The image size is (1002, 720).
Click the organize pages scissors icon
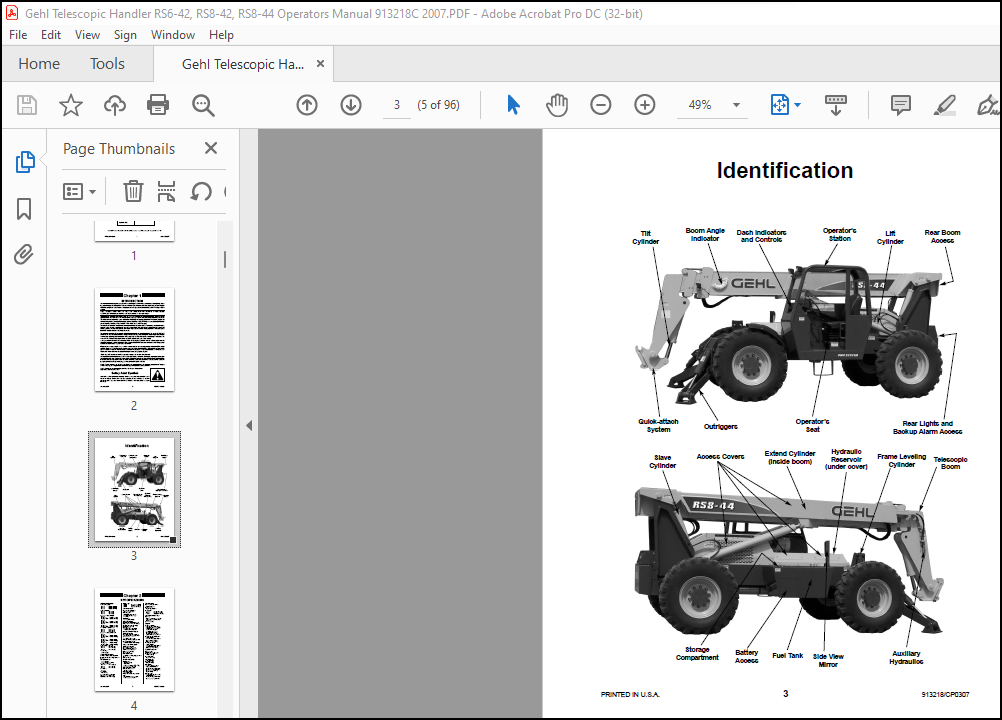click(x=166, y=191)
